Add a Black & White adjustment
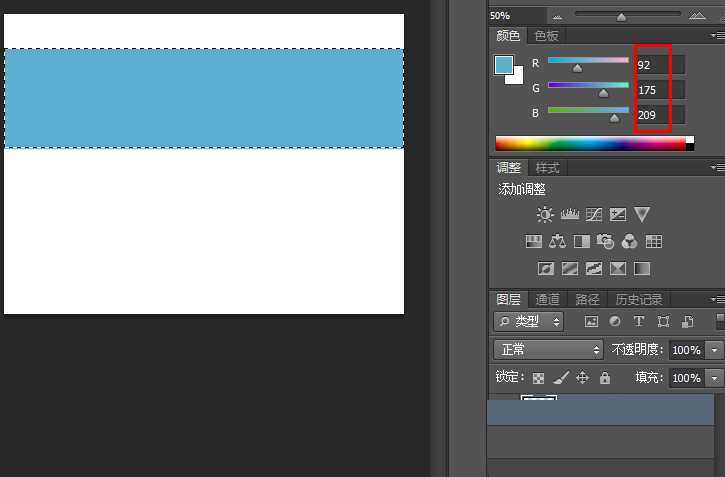Image resolution: width=725 pixels, height=477 pixels. 582,241
